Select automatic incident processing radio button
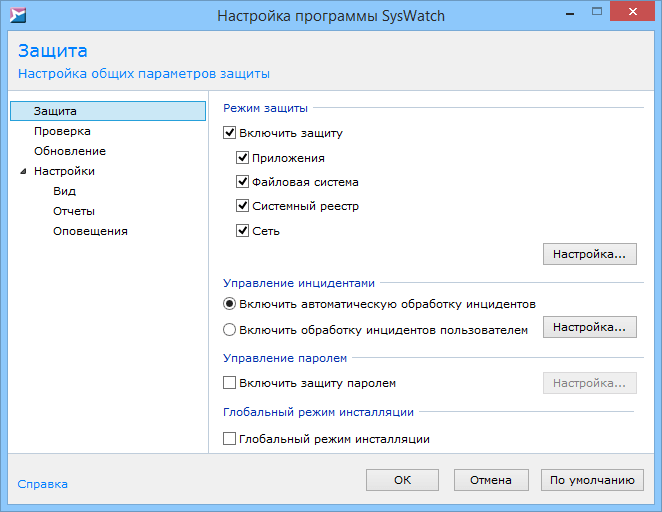 pos(230,304)
